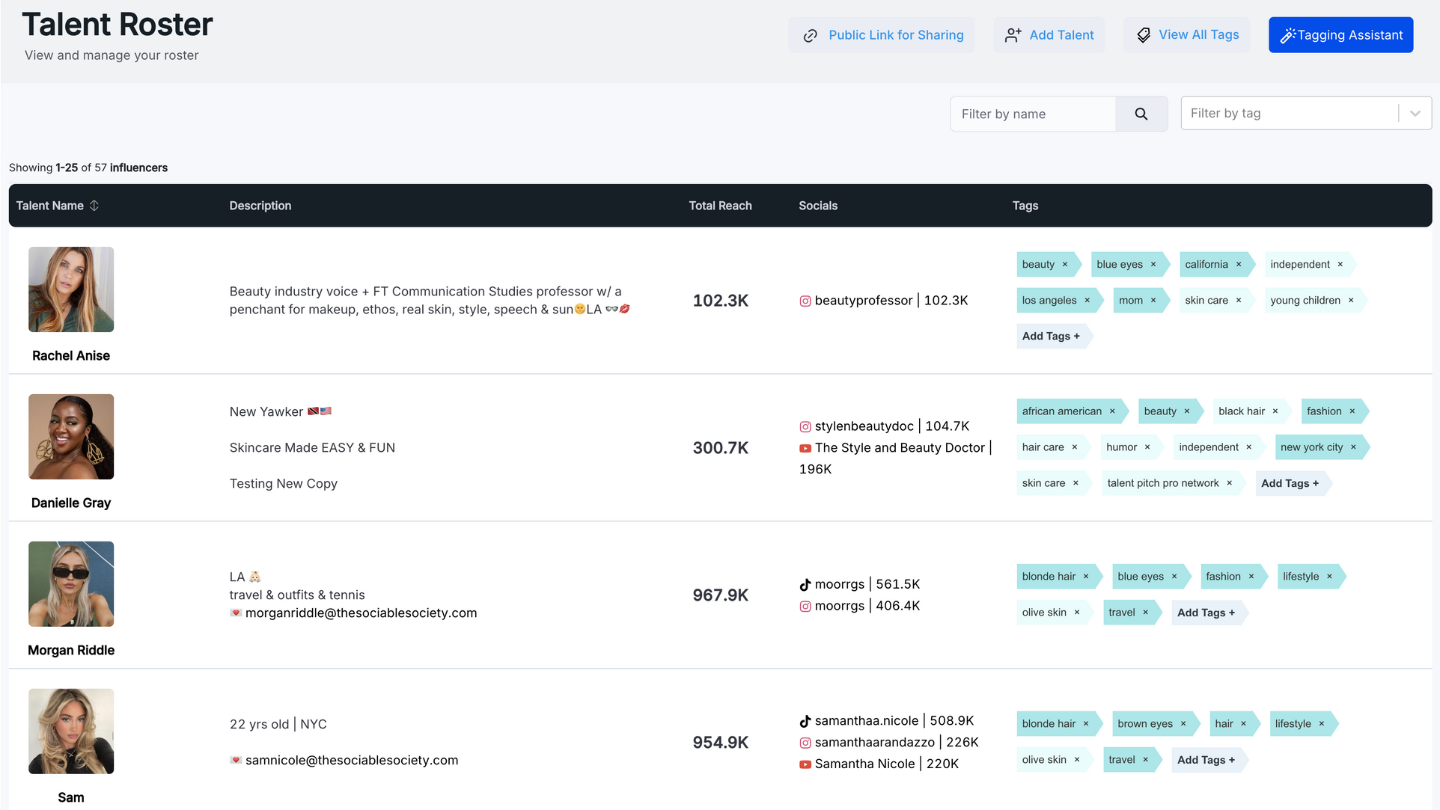Image resolution: width=1440 pixels, height=810 pixels.
Task: Click Instagram icon beside beautyprofessor
Action: 805,301
